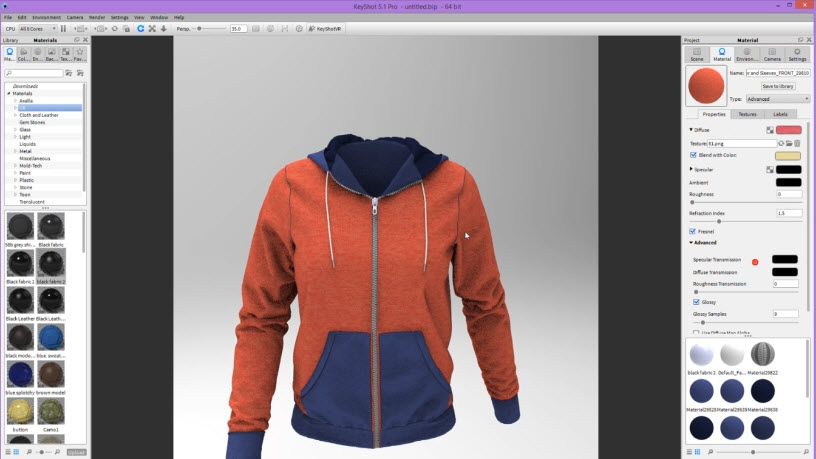Image resolution: width=816 pixels, height=459 pixels.
Task: Pause real-time rendering with the pause icon
Action: pyautogui.click(x=63, y=29)
